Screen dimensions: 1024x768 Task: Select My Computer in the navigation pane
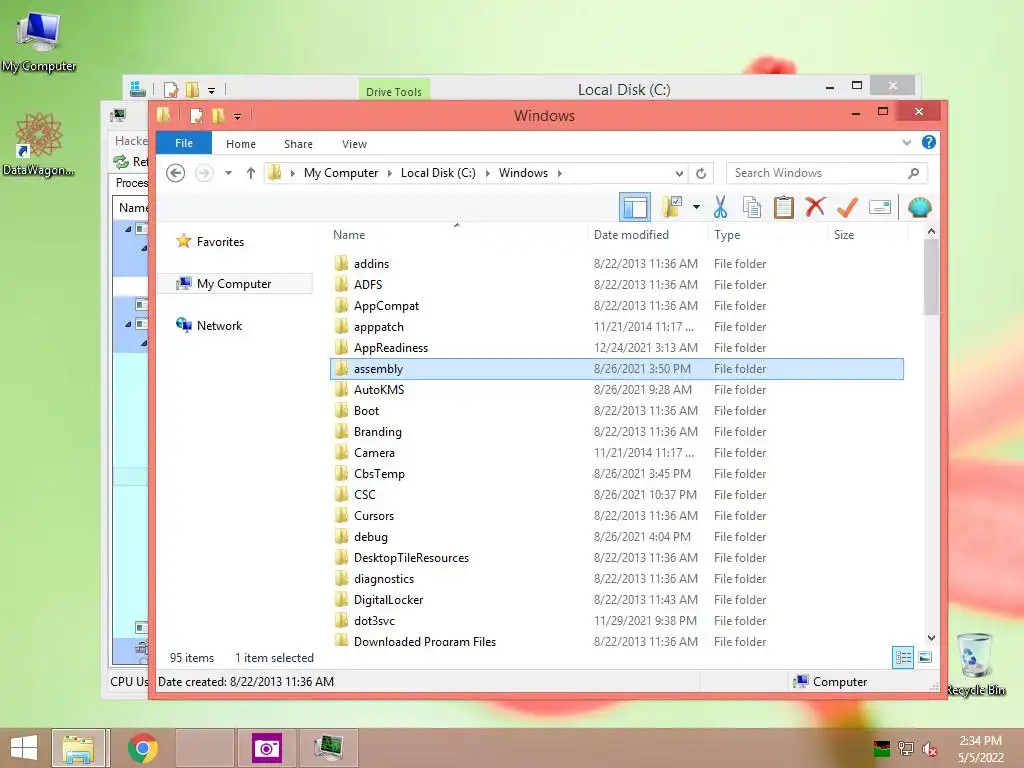234,284
